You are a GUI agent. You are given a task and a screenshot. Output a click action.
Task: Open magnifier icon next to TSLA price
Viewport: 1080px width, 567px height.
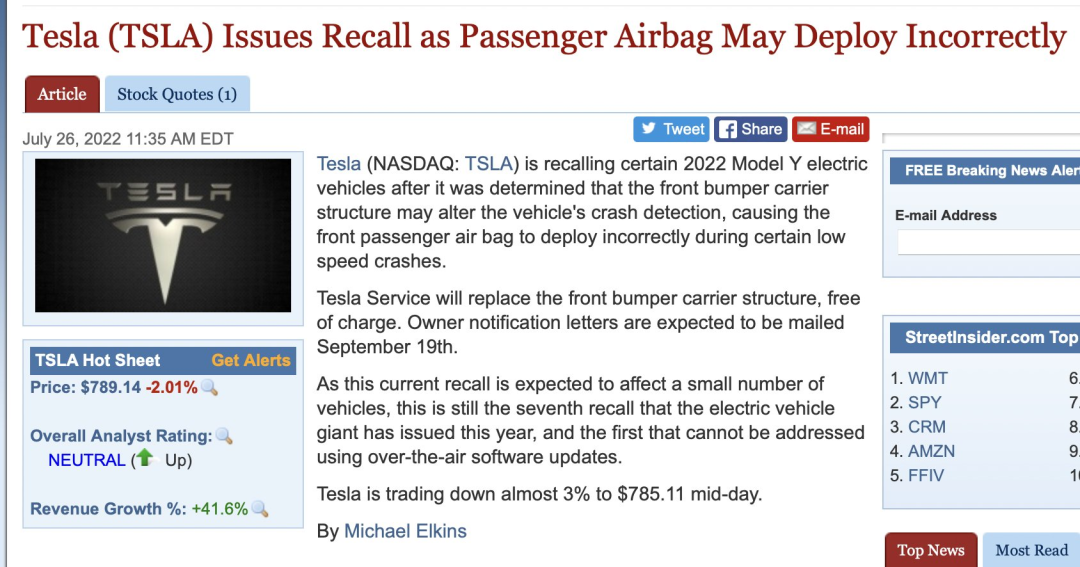point(209,388)
